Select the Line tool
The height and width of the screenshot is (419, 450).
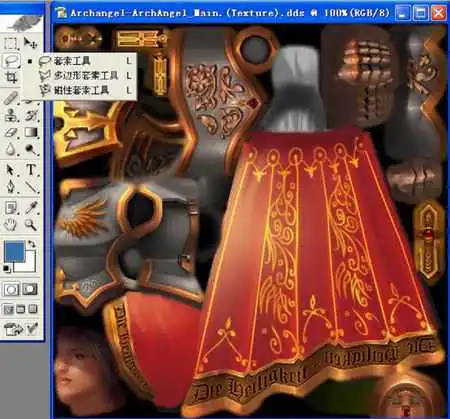31,187
